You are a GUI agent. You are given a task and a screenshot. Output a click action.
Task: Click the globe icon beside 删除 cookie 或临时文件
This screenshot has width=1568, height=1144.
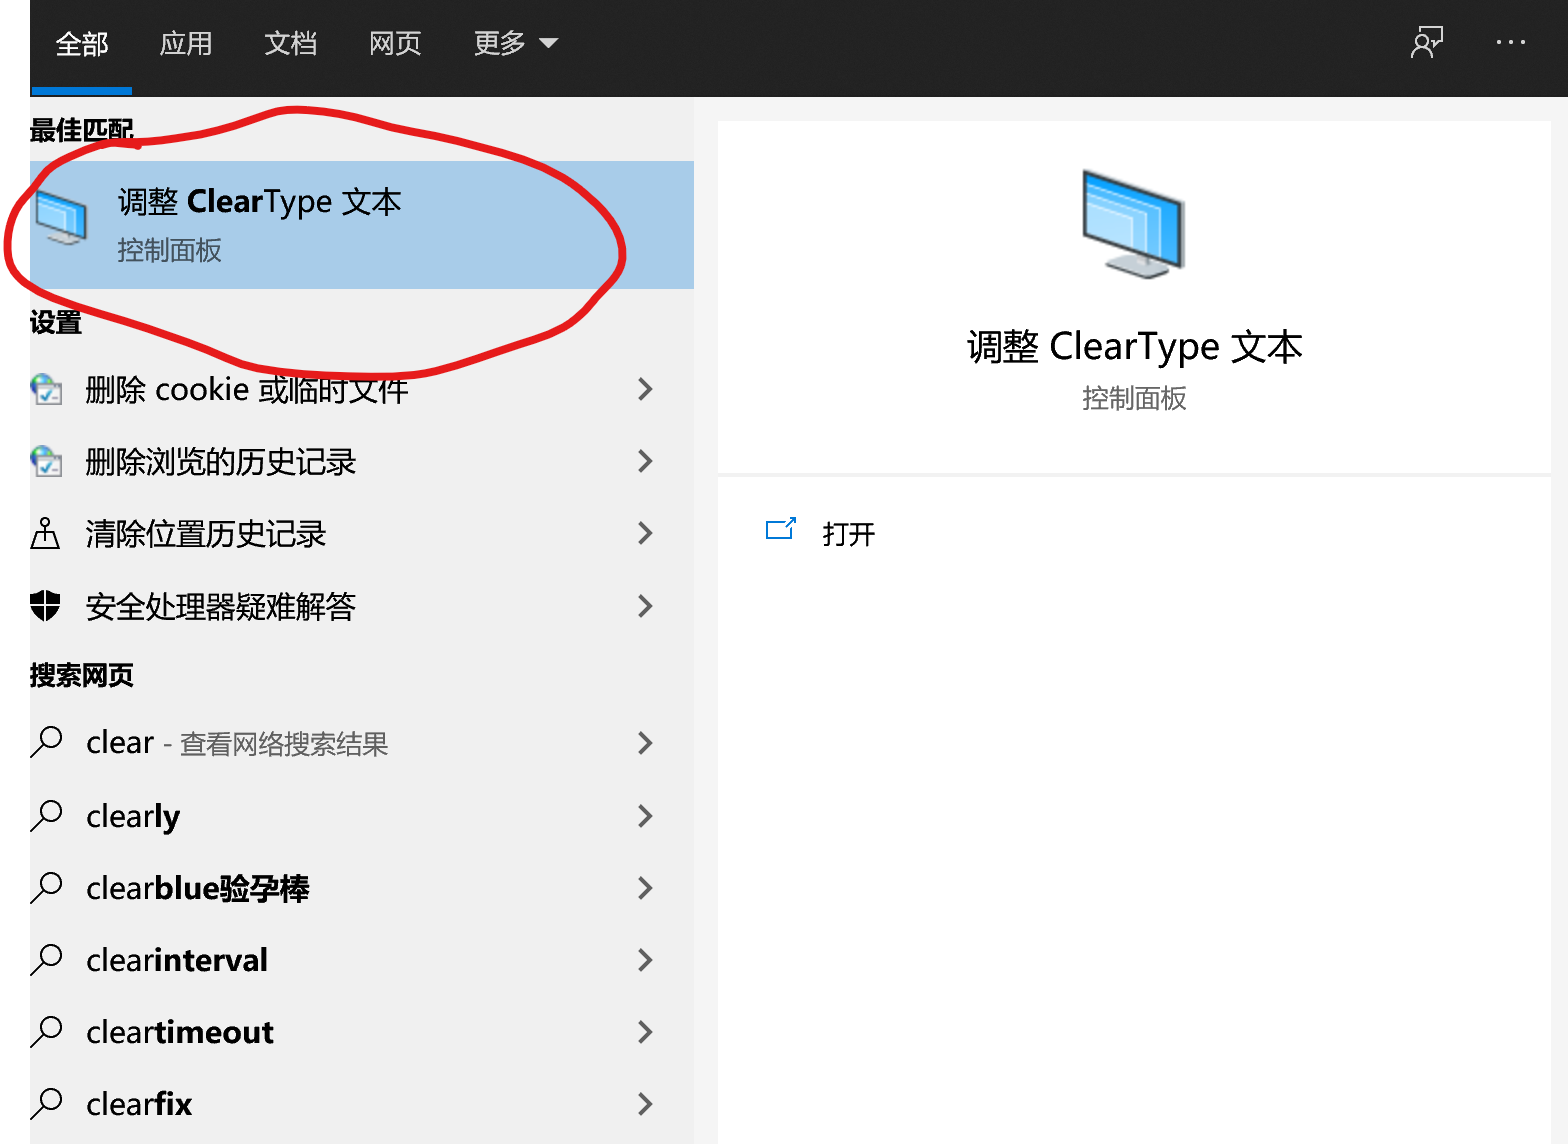point(46,389)
